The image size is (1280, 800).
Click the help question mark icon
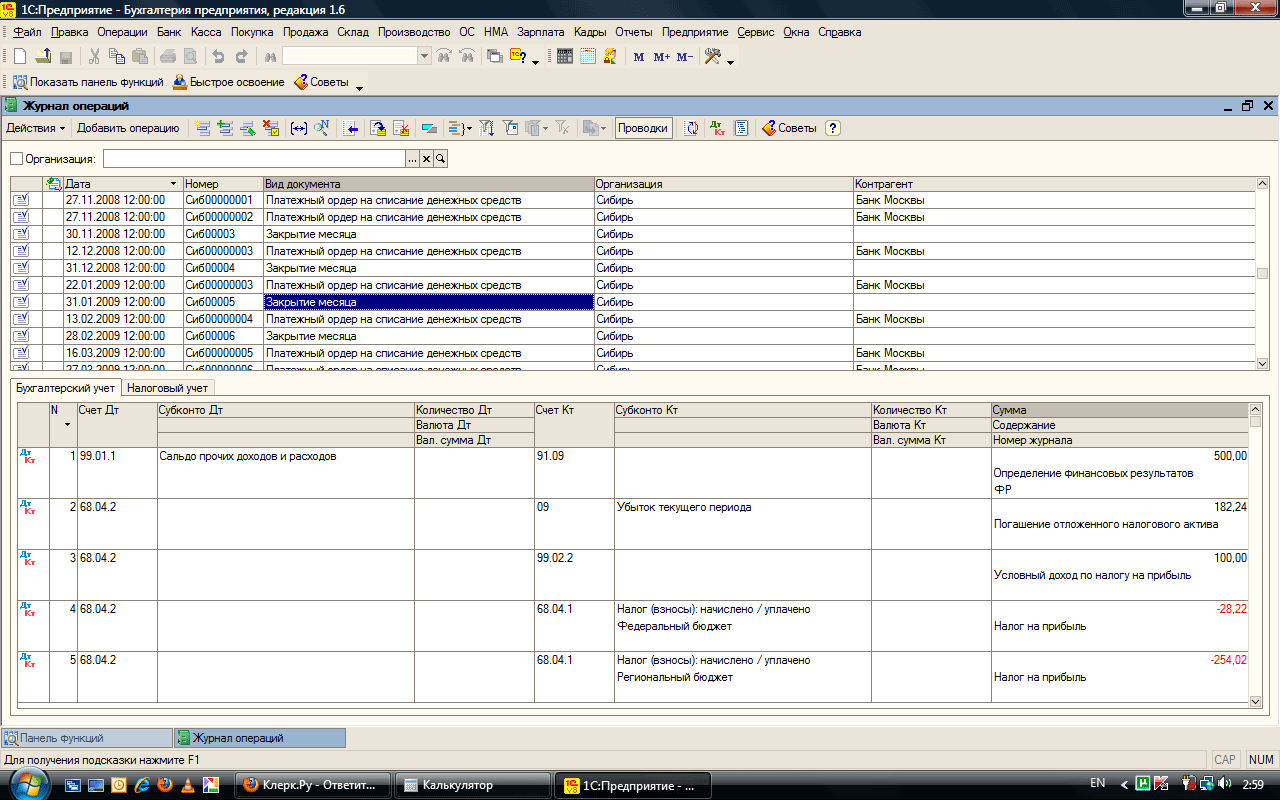(832, 128)
